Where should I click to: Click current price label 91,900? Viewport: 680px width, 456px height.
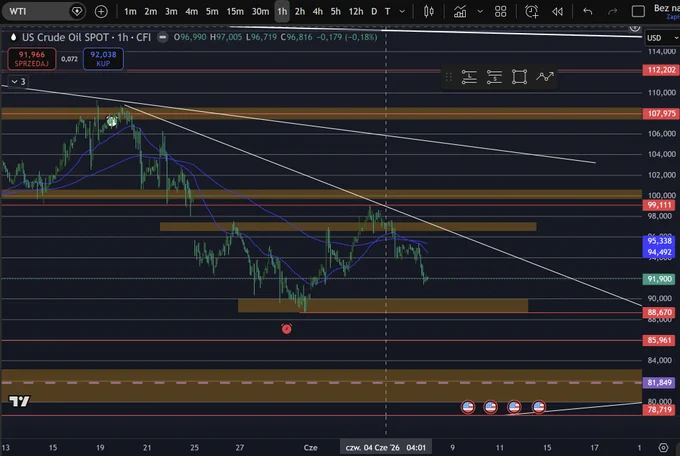click(x=659, y=279)
